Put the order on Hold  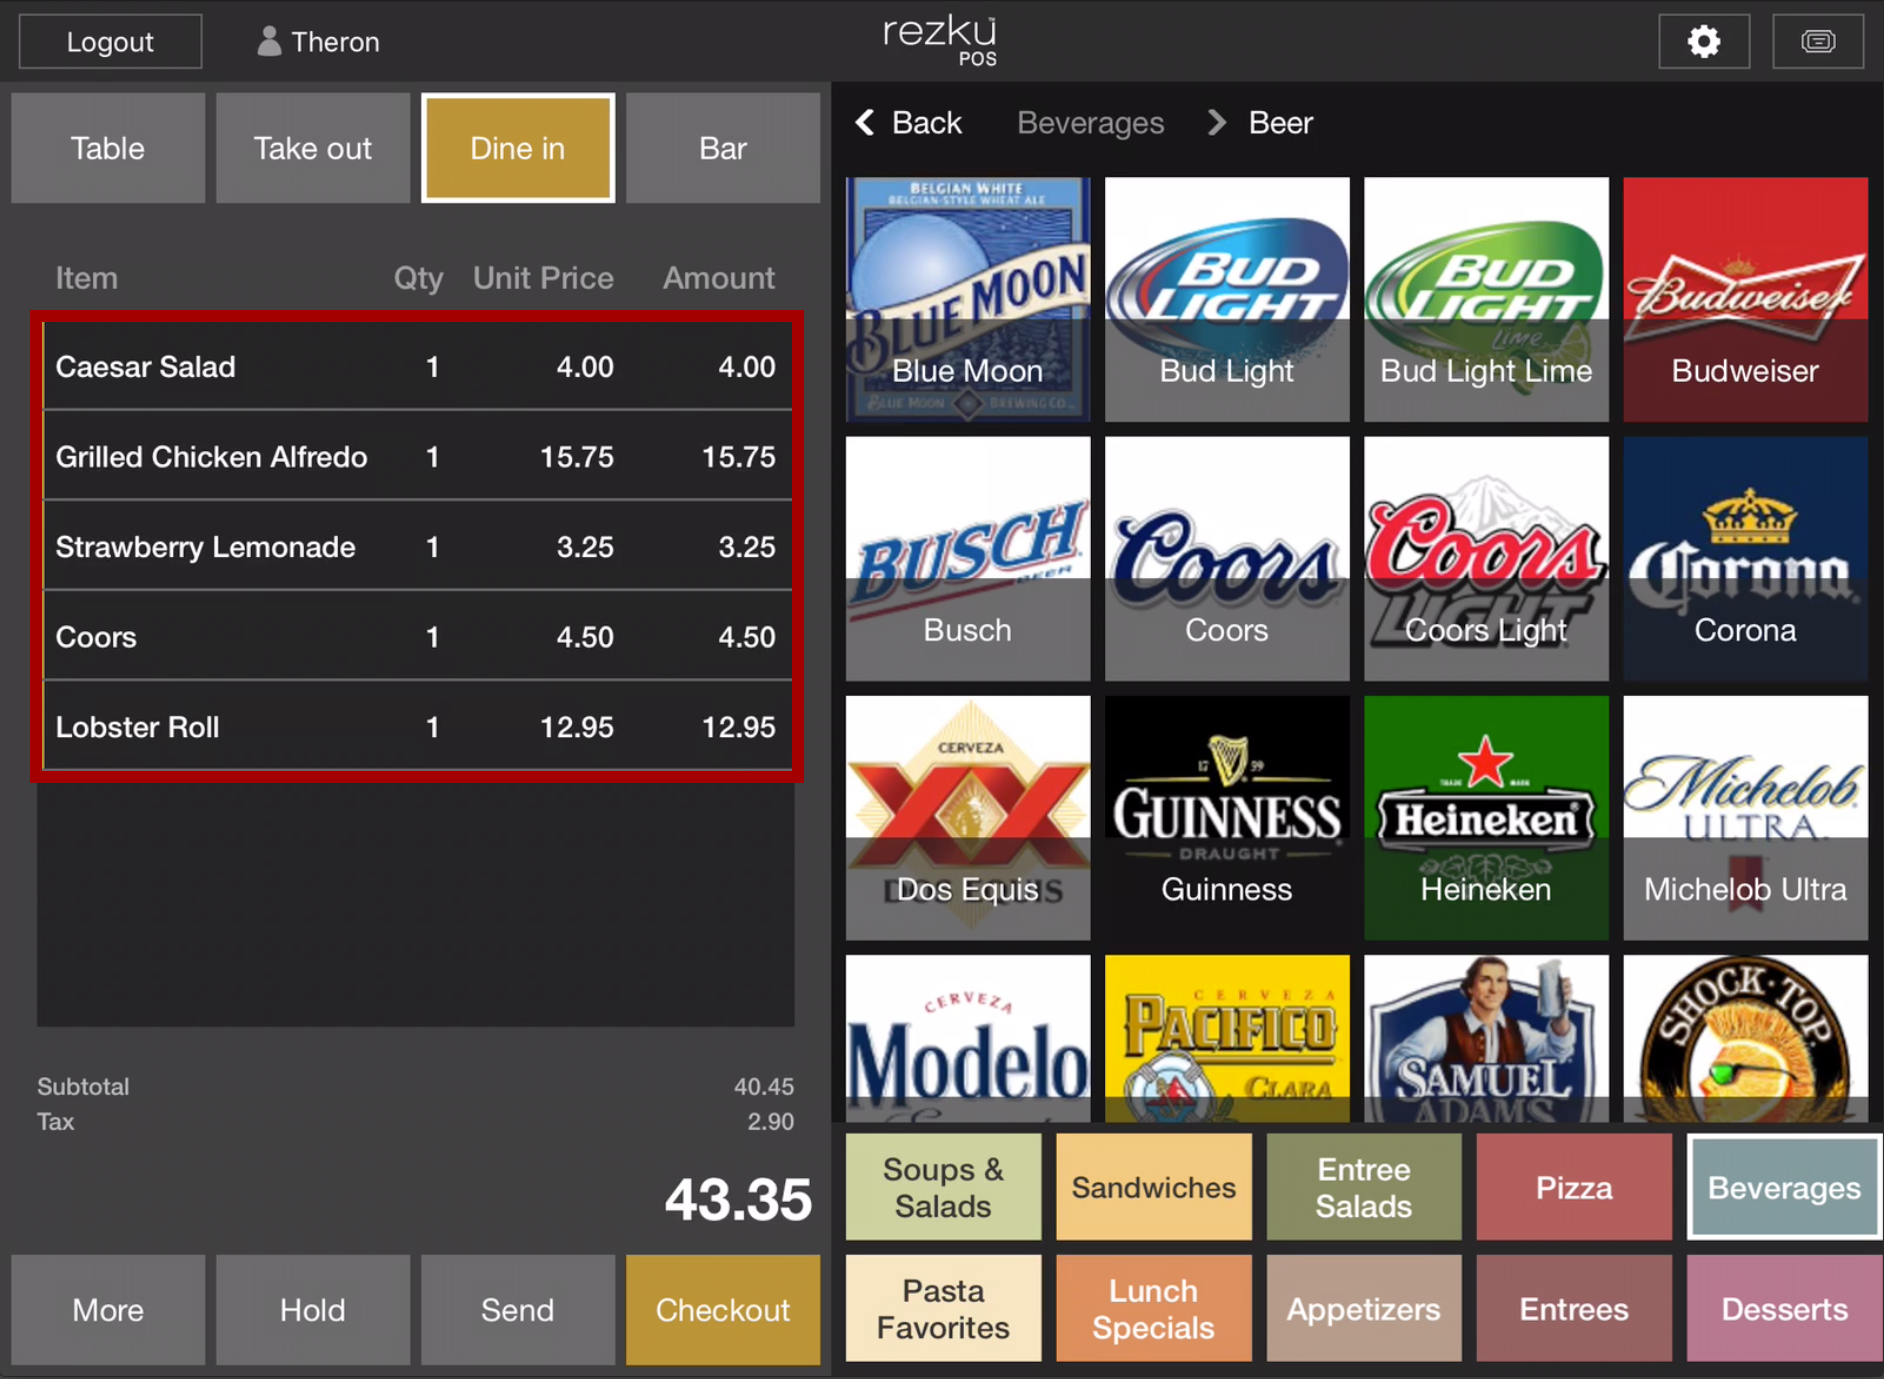(313, 1309)
